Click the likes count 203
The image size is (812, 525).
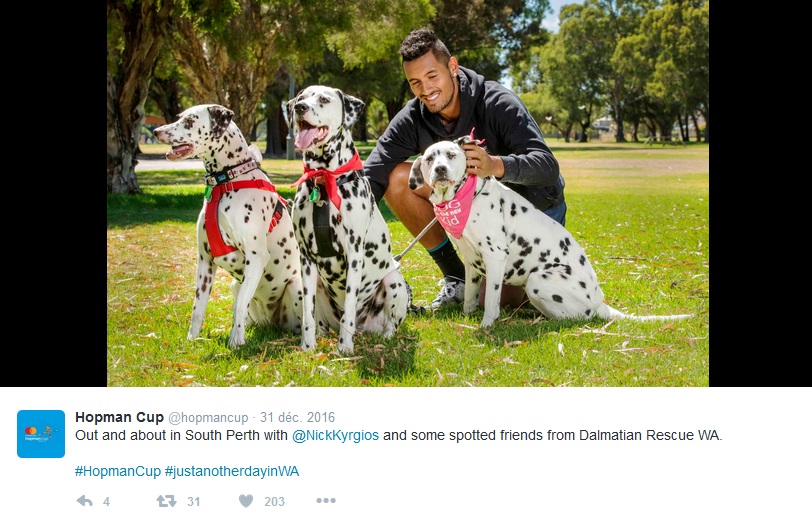pyautogui.click(x=274, y=501)
